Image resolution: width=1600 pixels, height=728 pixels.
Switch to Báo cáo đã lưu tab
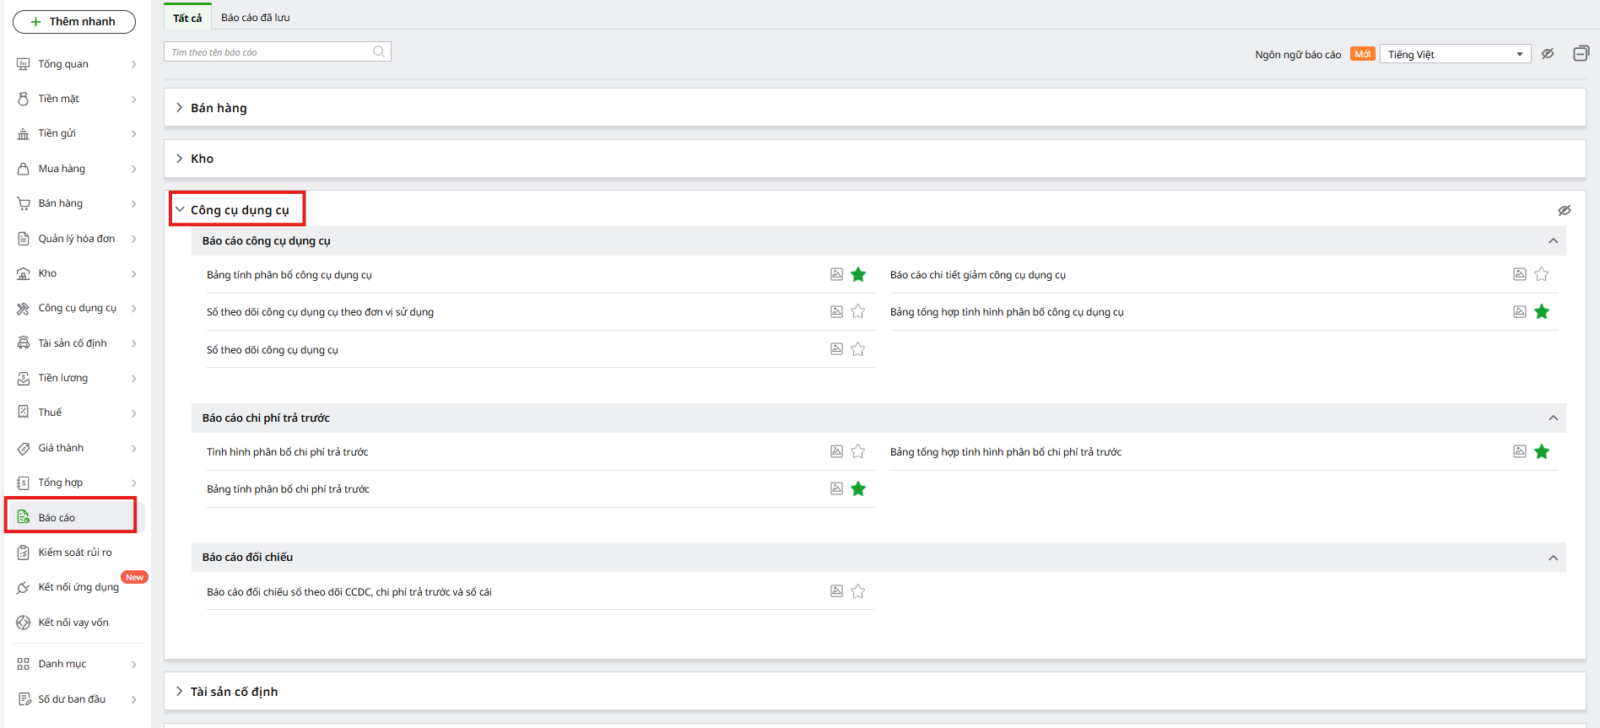pyautogui.click(x=255, y=18)
